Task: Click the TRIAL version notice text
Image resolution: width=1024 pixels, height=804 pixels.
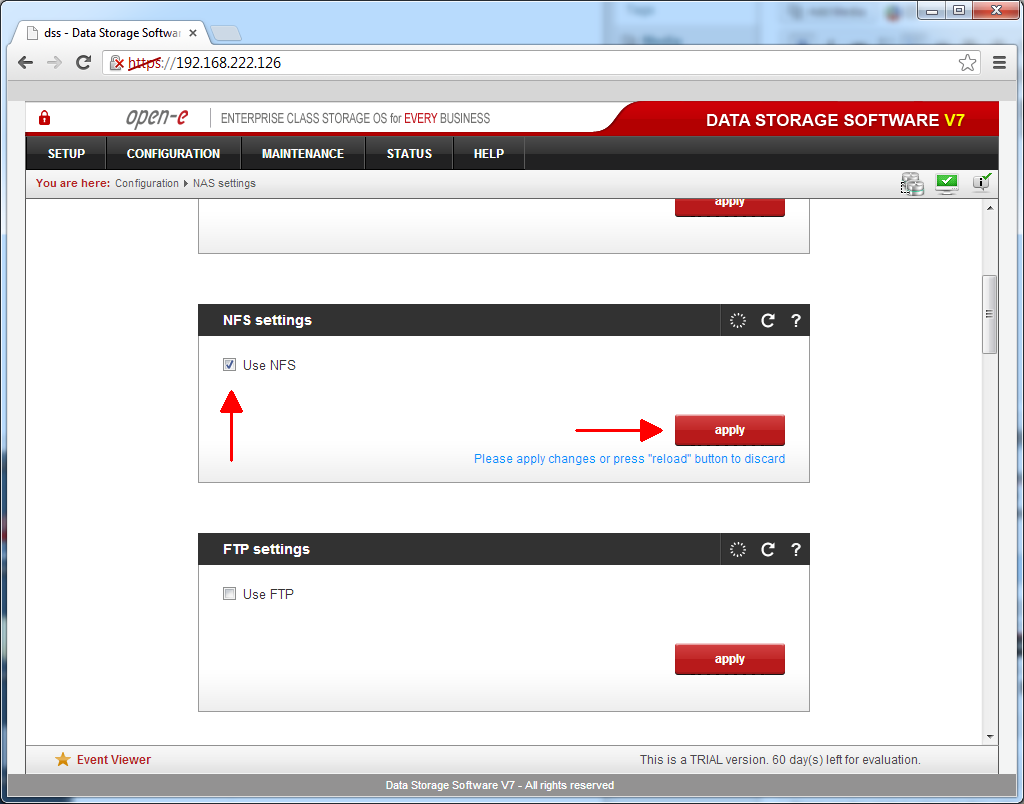Action: (x=780, y=760)
